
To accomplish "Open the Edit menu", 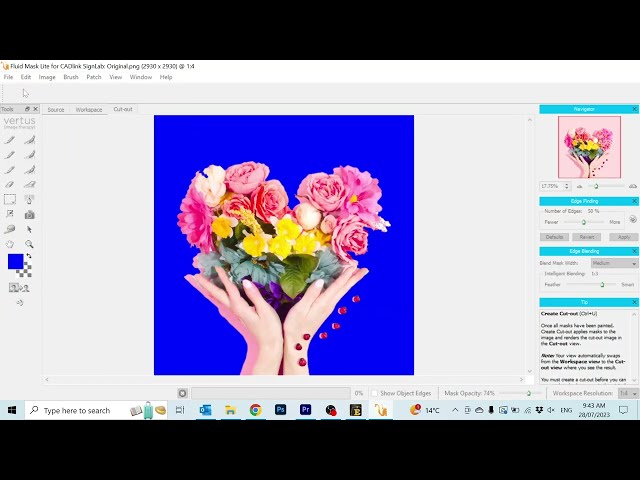I will click(26, 77).
